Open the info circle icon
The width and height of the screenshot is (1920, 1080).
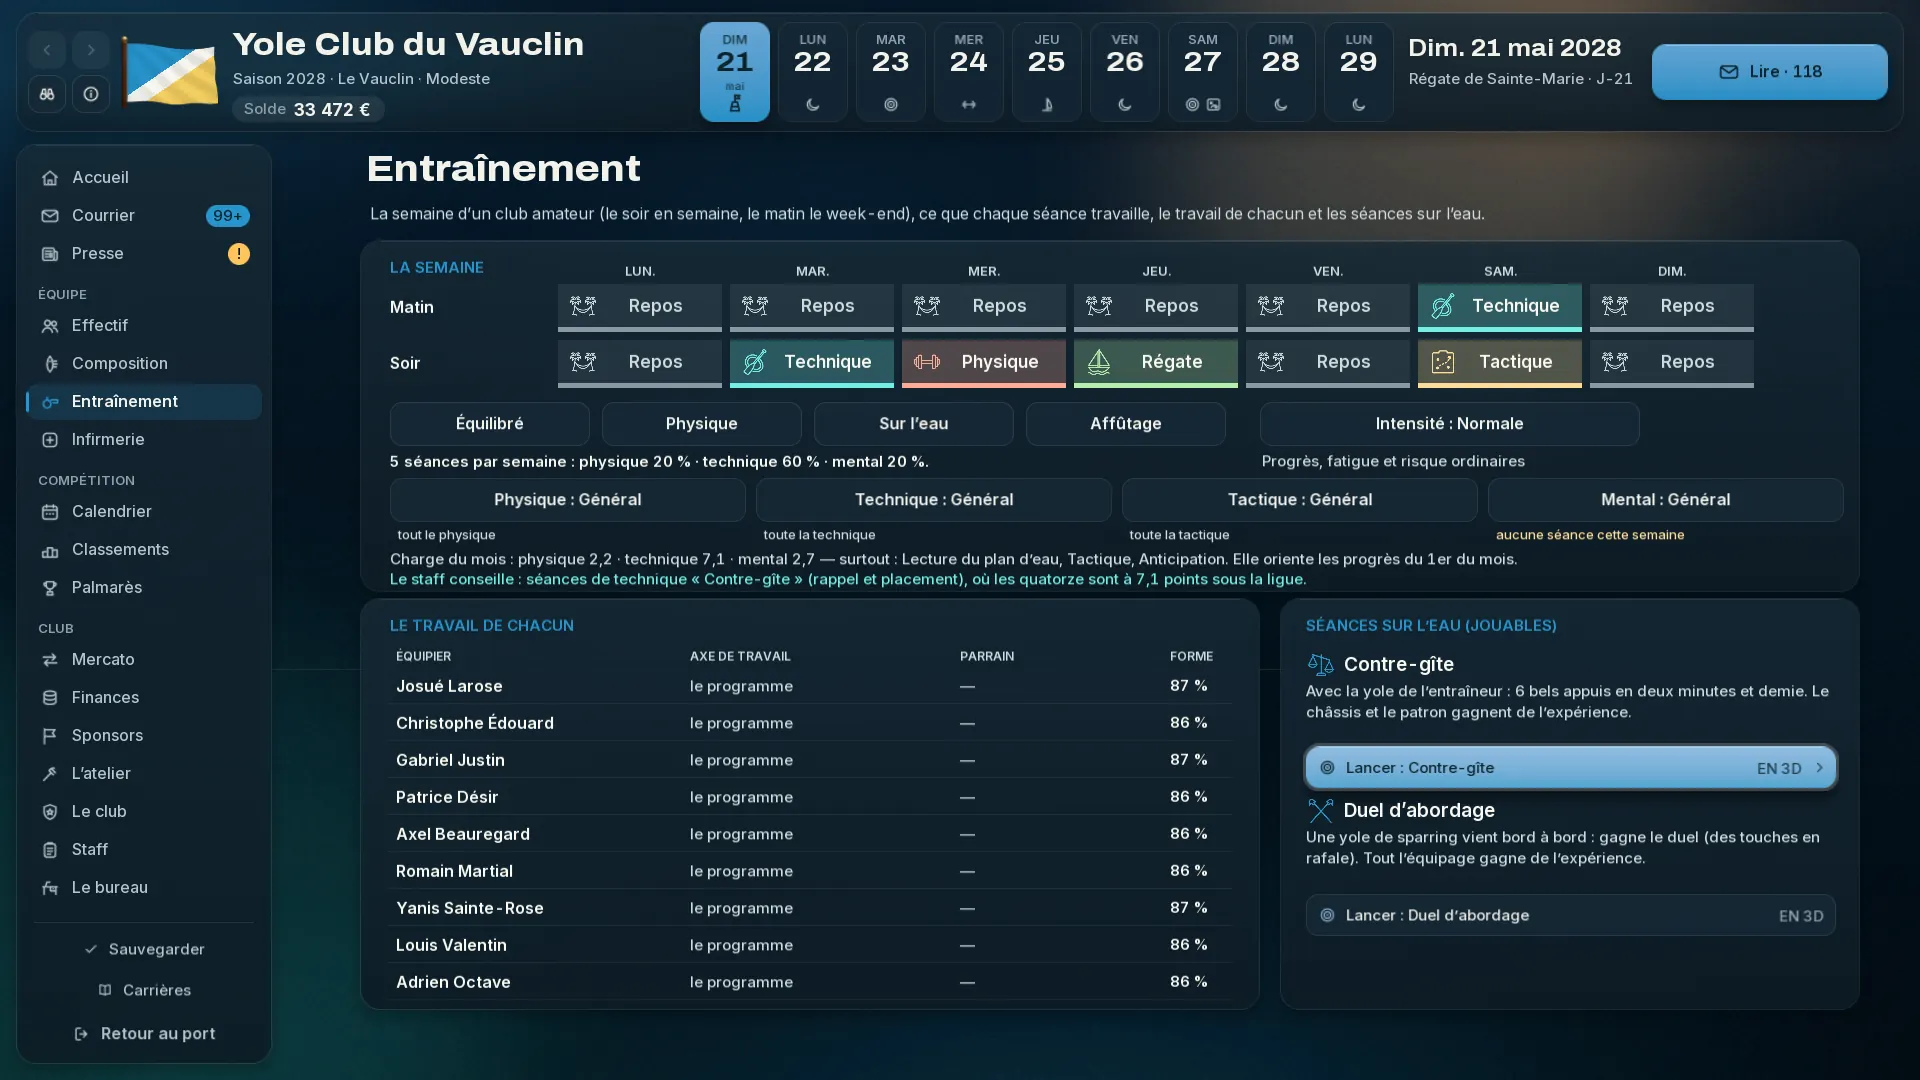[x=91, y=94]
